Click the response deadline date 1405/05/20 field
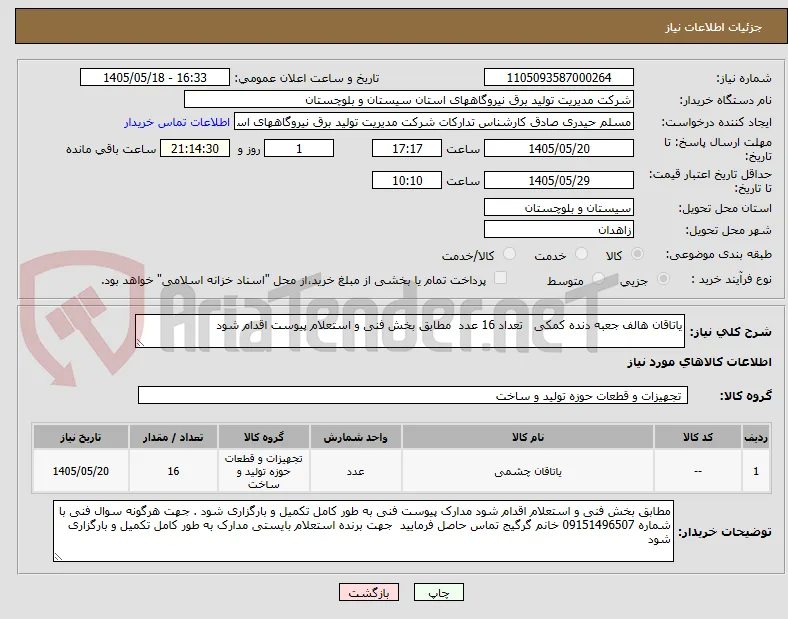Screen dimensions: 788x619 pyautogui.click(x=559, y=148)
